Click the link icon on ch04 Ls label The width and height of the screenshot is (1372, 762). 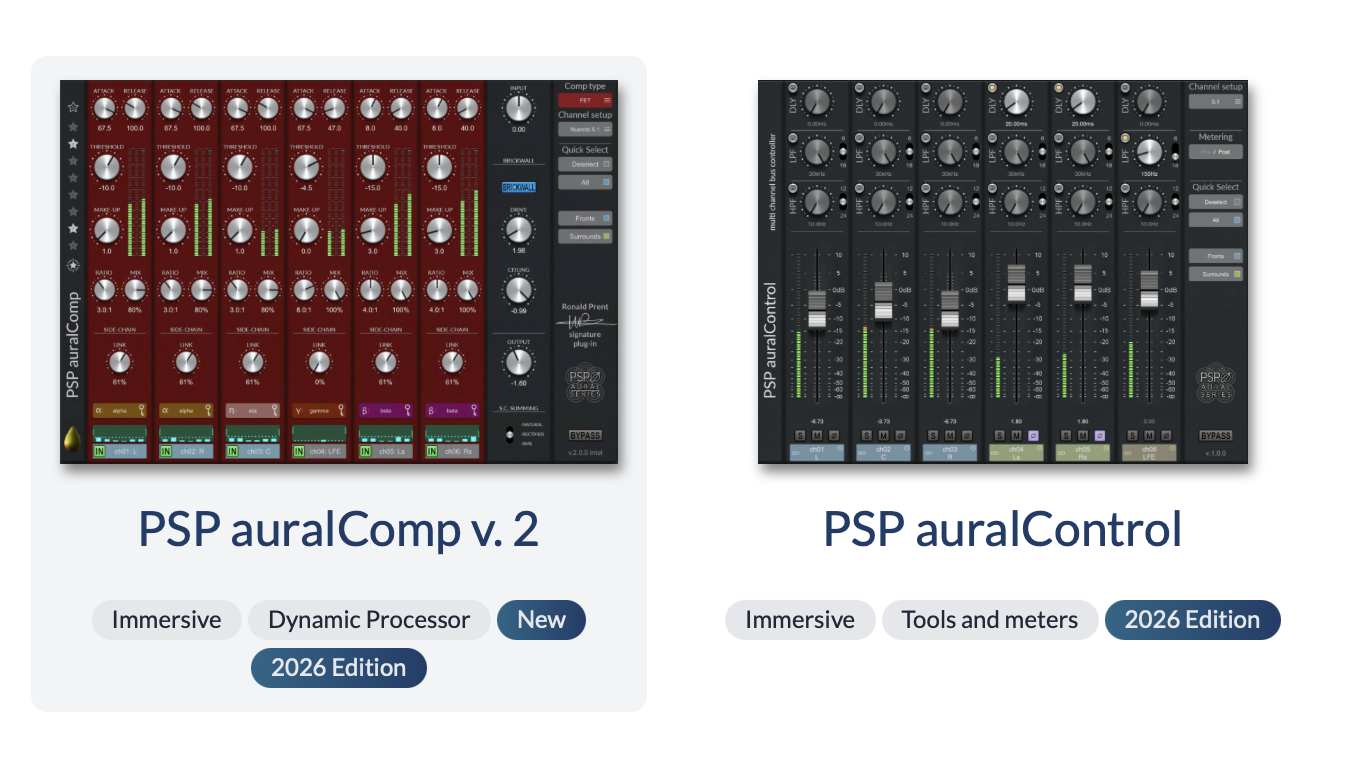coord(995,453)
